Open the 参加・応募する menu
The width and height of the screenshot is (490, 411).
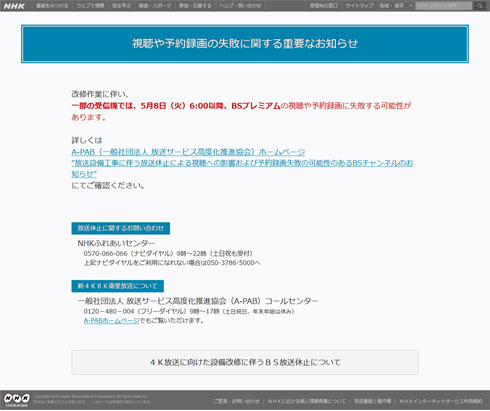click(x=195, y=6)
